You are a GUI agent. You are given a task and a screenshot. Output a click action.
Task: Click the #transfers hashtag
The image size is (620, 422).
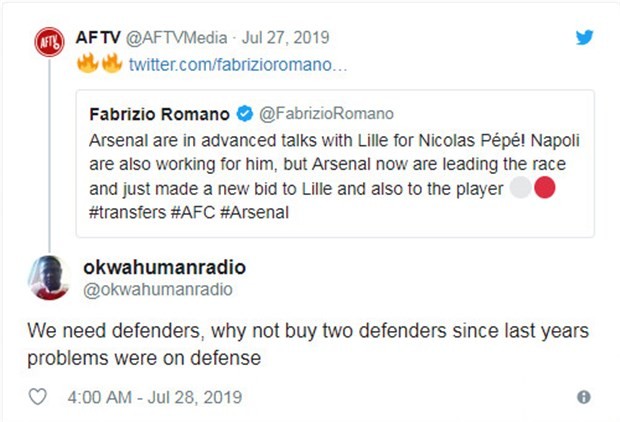124,212
